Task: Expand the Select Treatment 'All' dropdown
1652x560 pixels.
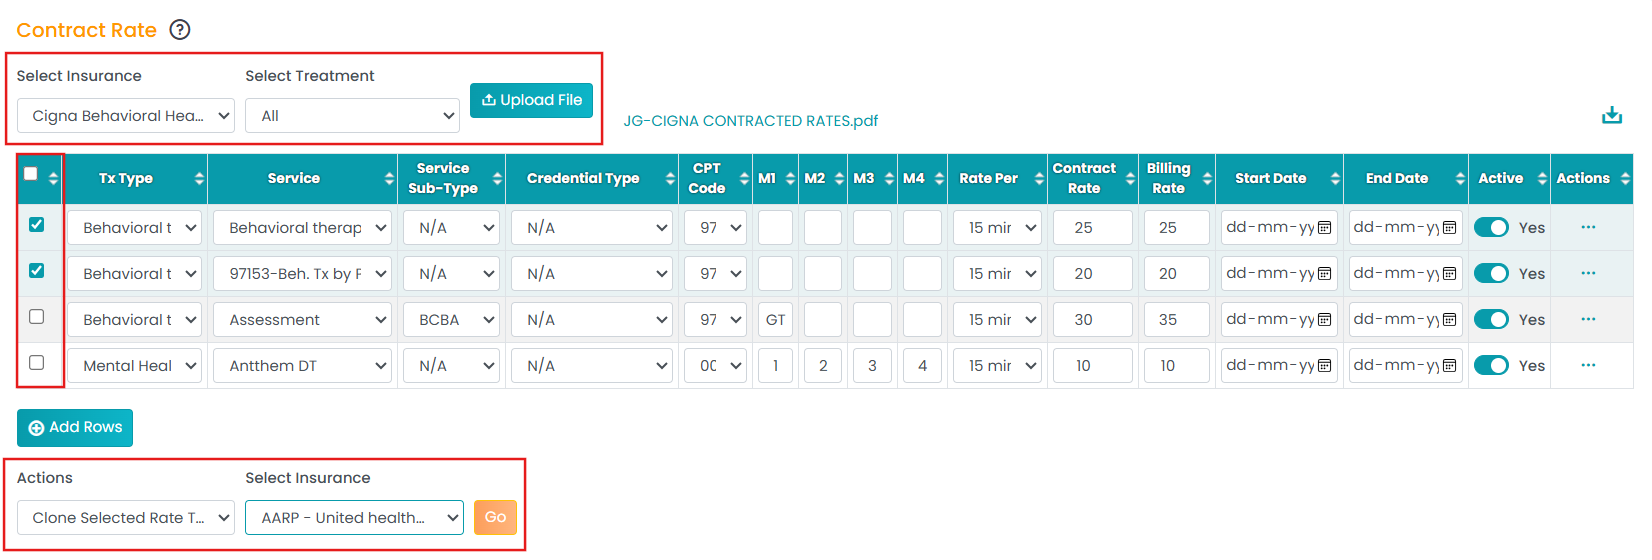Action: [352, 116]
